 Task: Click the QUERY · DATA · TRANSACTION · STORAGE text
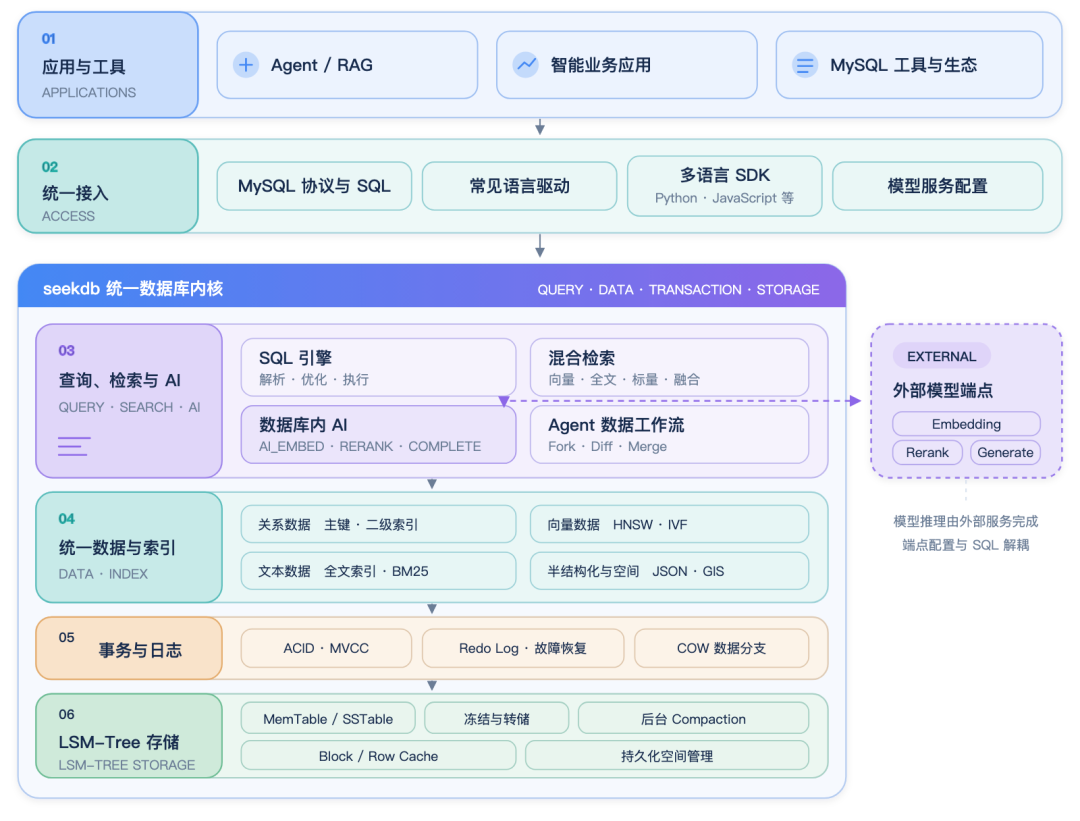678,290
